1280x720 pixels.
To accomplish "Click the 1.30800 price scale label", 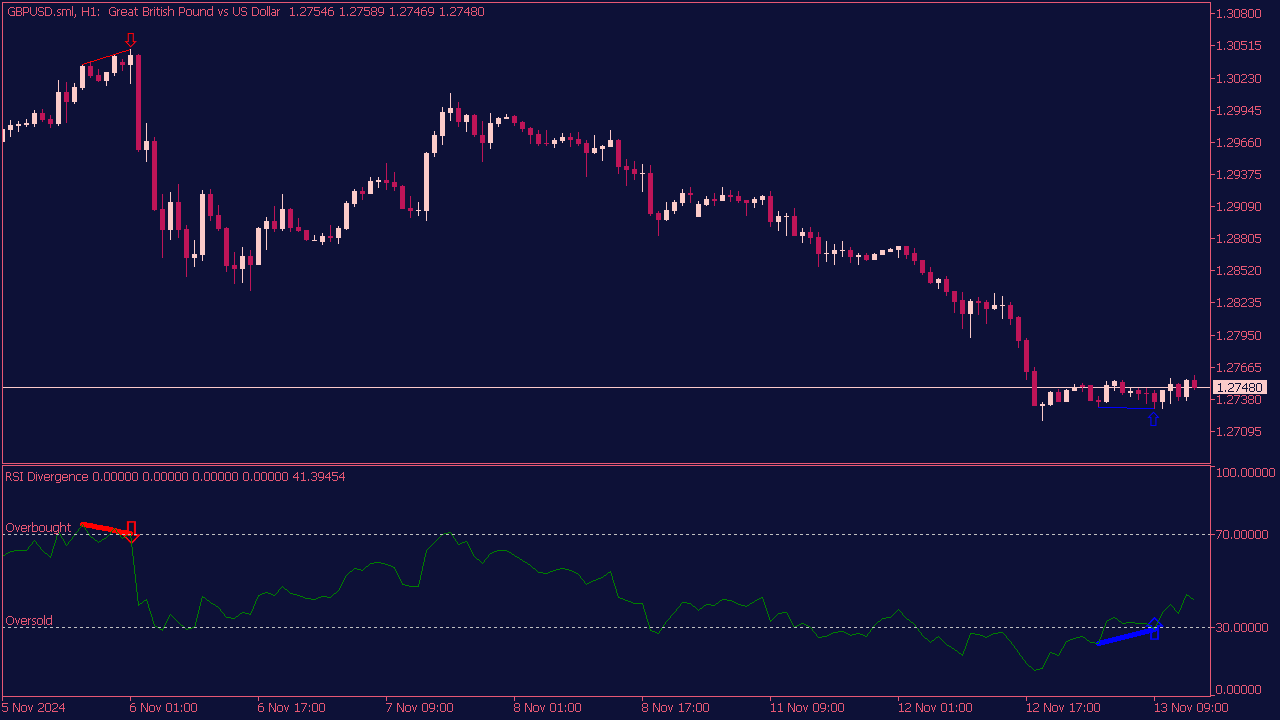I will [1239, 14].
